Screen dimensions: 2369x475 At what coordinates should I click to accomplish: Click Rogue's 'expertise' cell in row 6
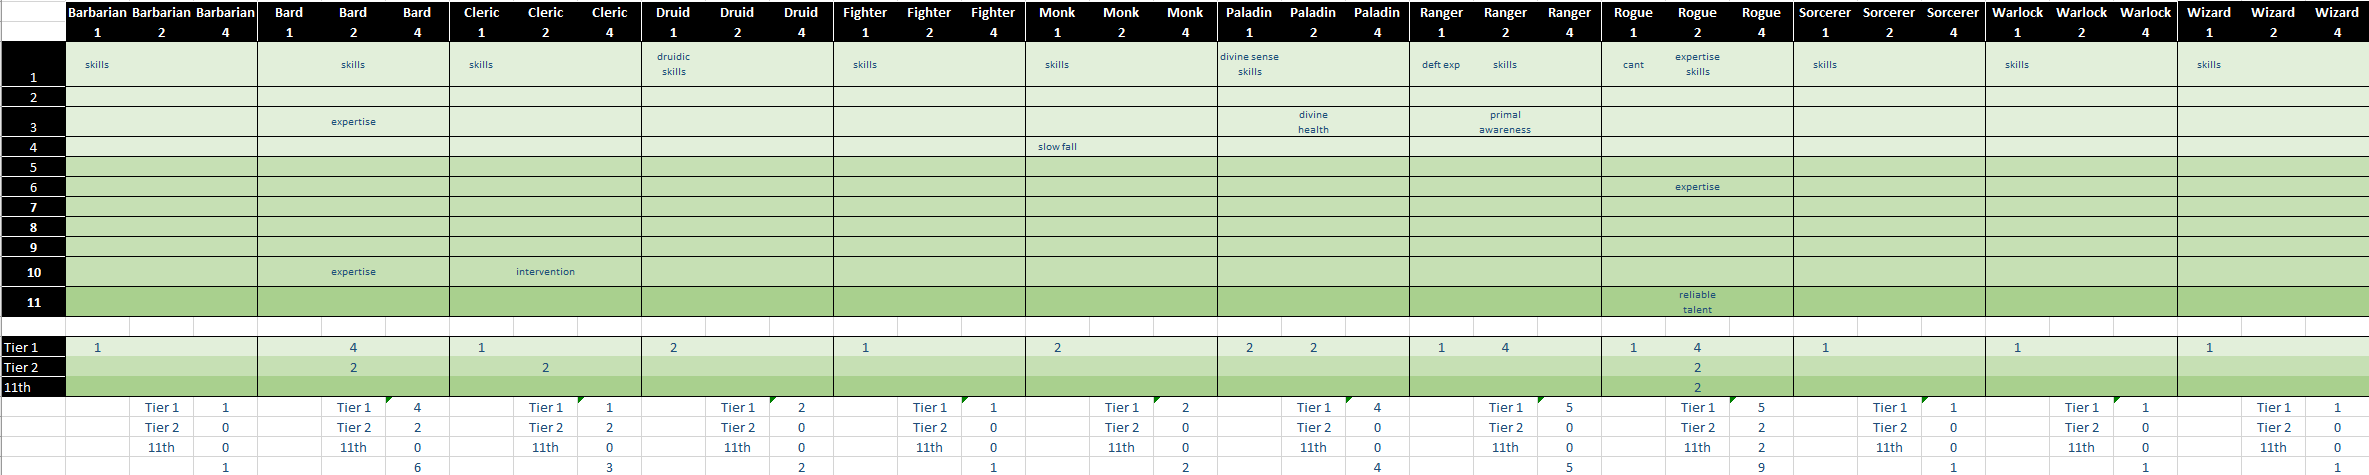pyautogui.click(x=1697, y=187)
